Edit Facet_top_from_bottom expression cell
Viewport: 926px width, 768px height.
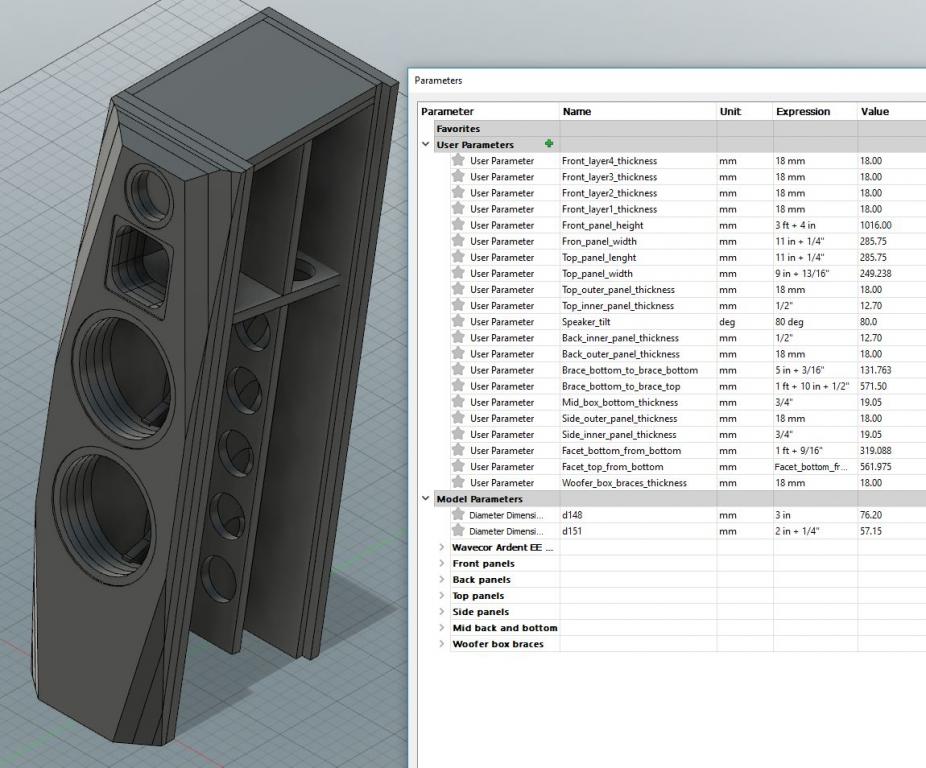point(815,466)
